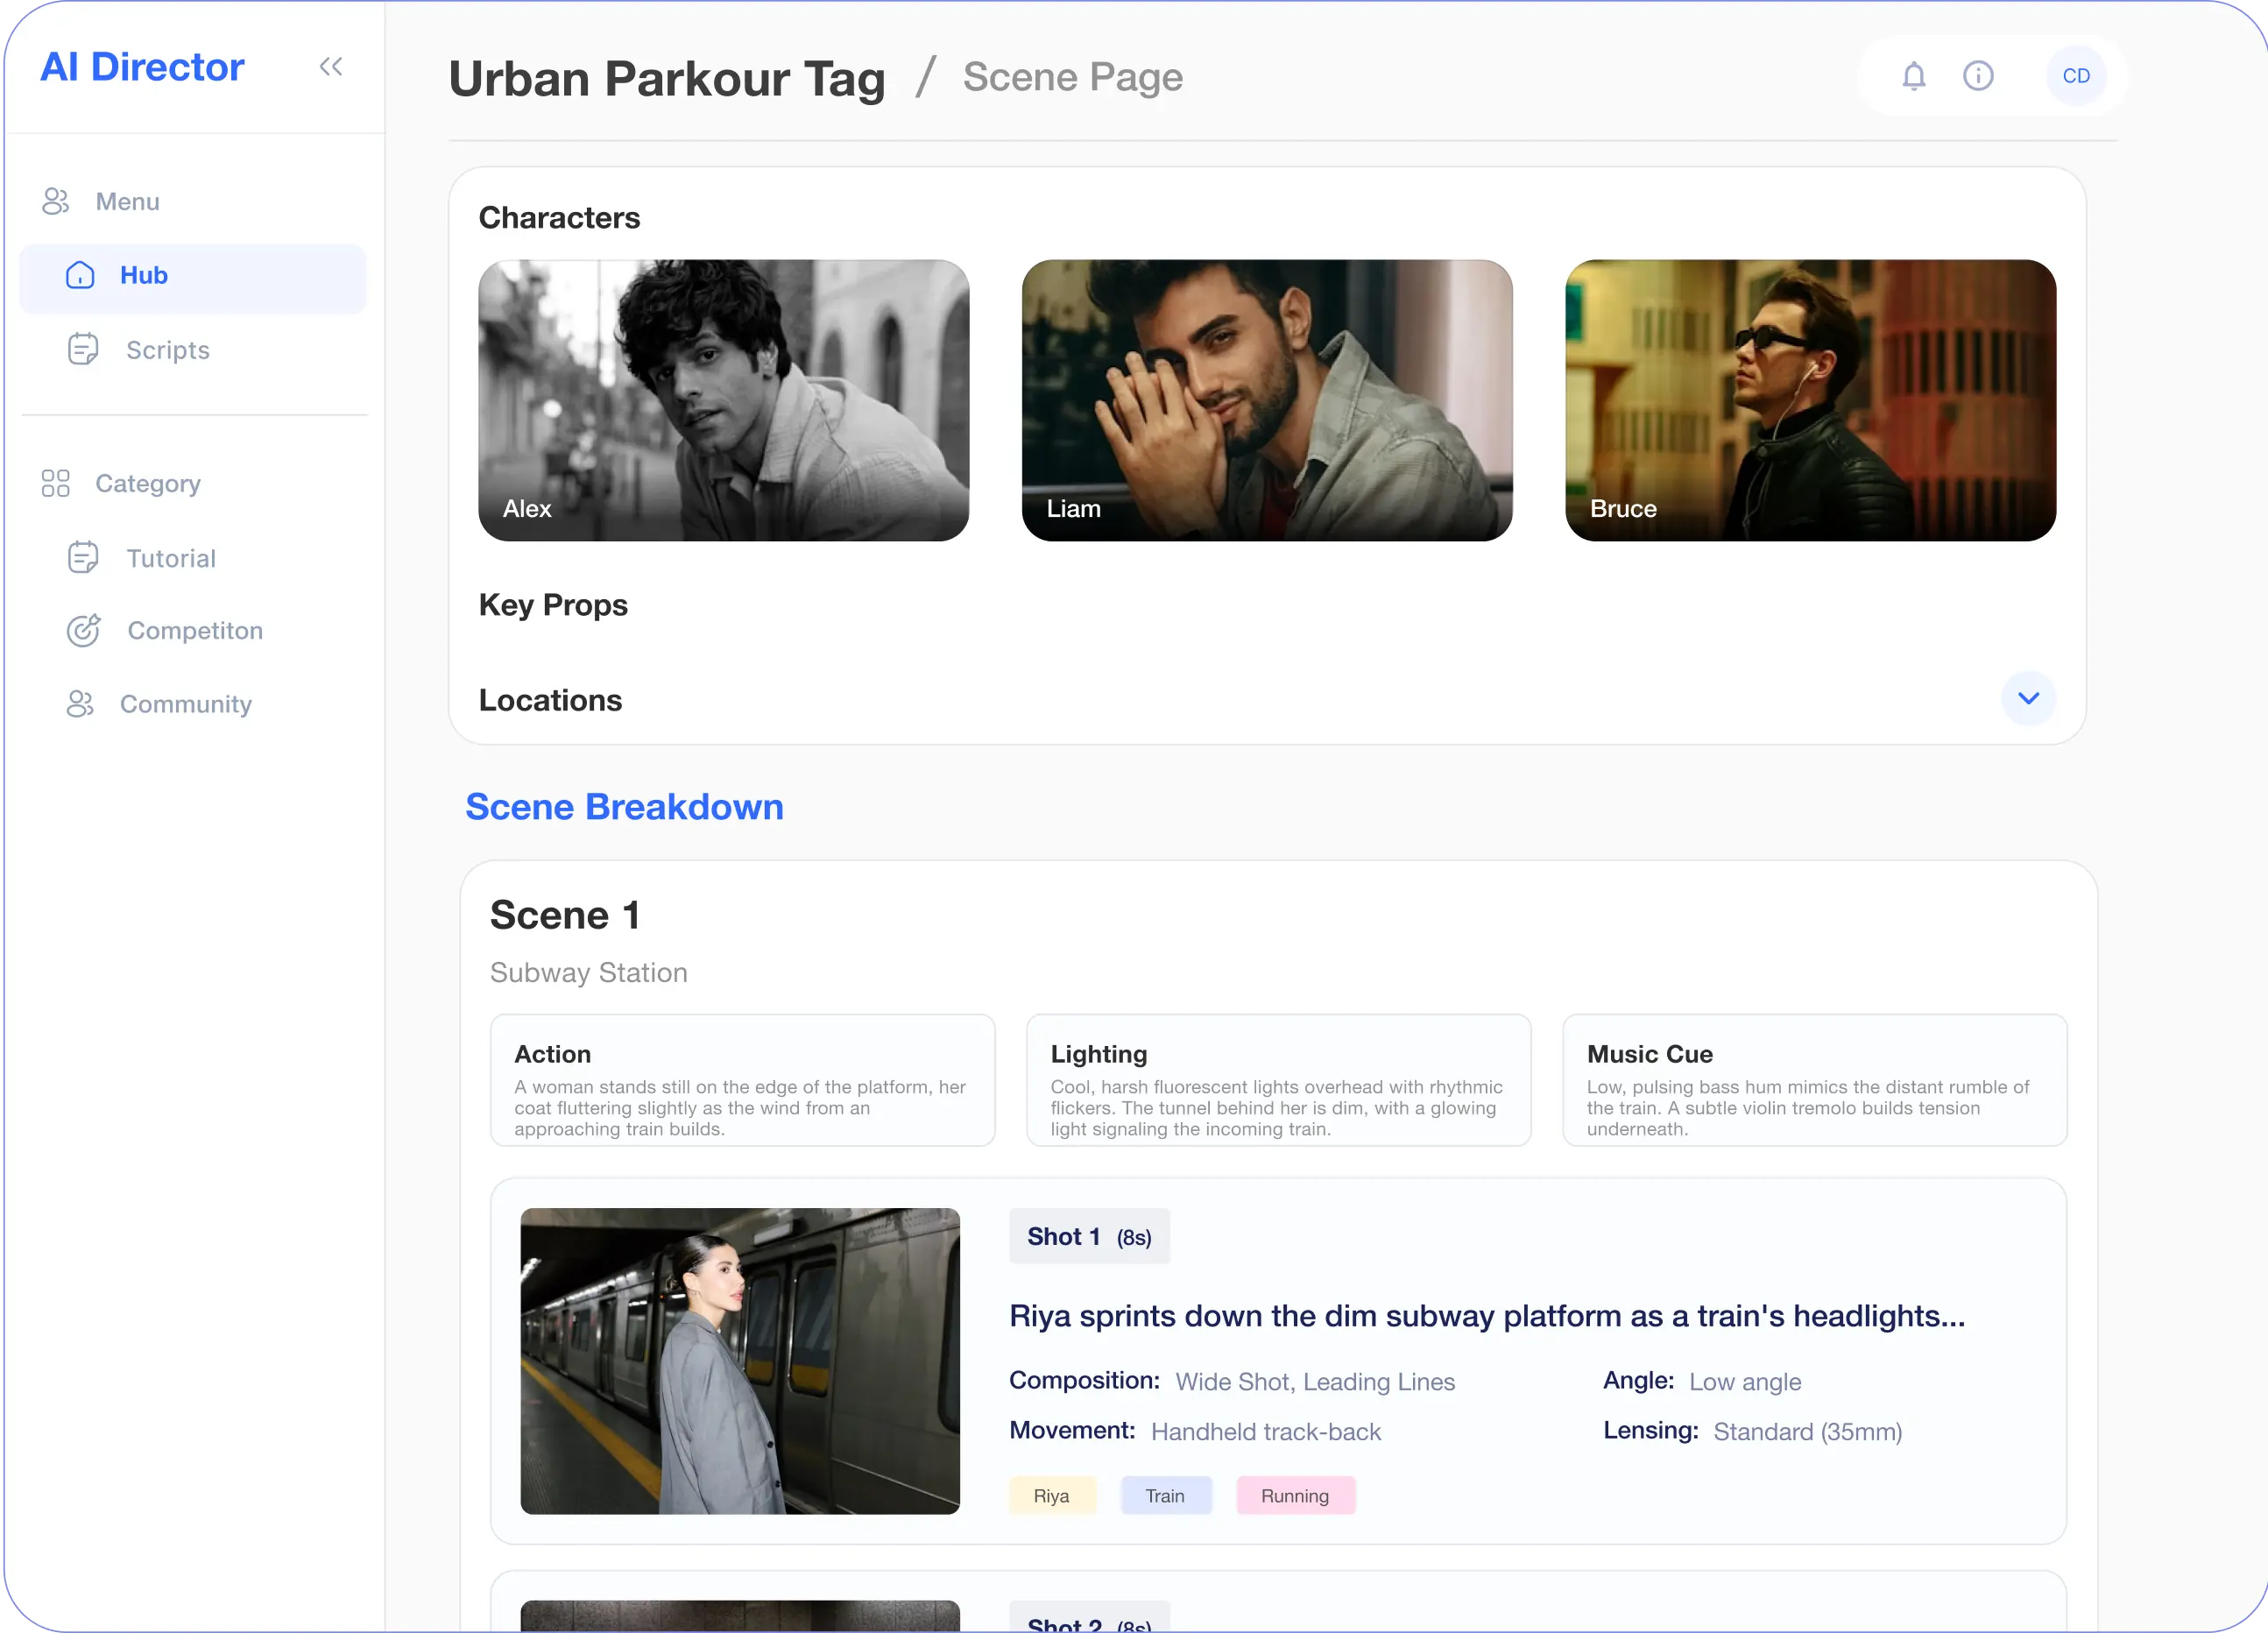Open the CD user avatar menu
Image resolution: width=2268 pixels, height=1633 pixels.
click(2076, 76)
